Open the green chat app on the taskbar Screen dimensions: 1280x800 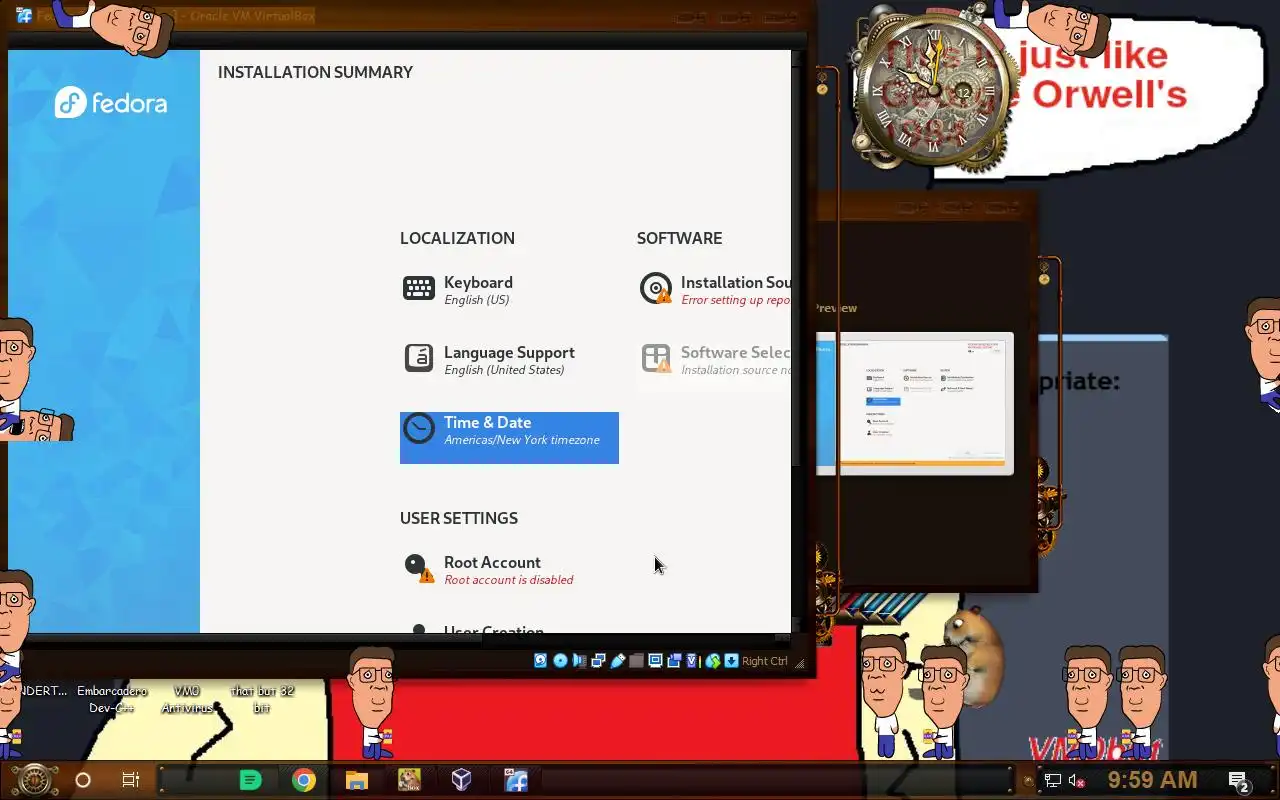[251, 780]
